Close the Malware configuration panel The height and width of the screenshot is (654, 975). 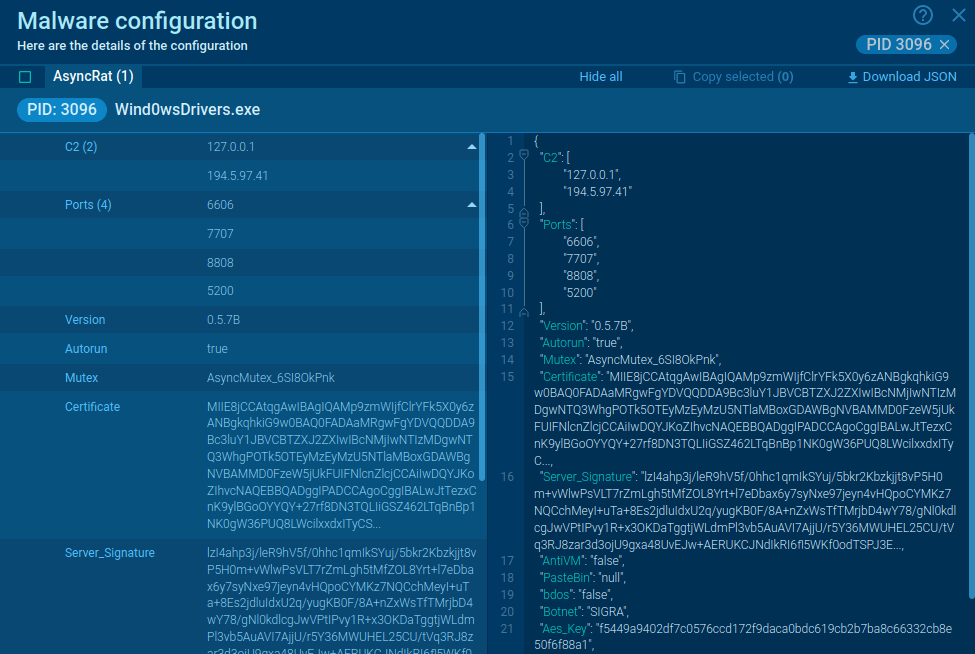pos(957,16)
